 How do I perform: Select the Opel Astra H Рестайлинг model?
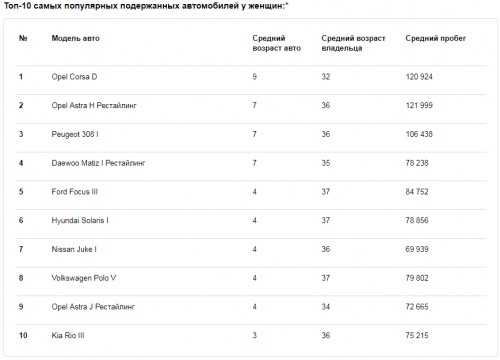(x=94, y=106)
